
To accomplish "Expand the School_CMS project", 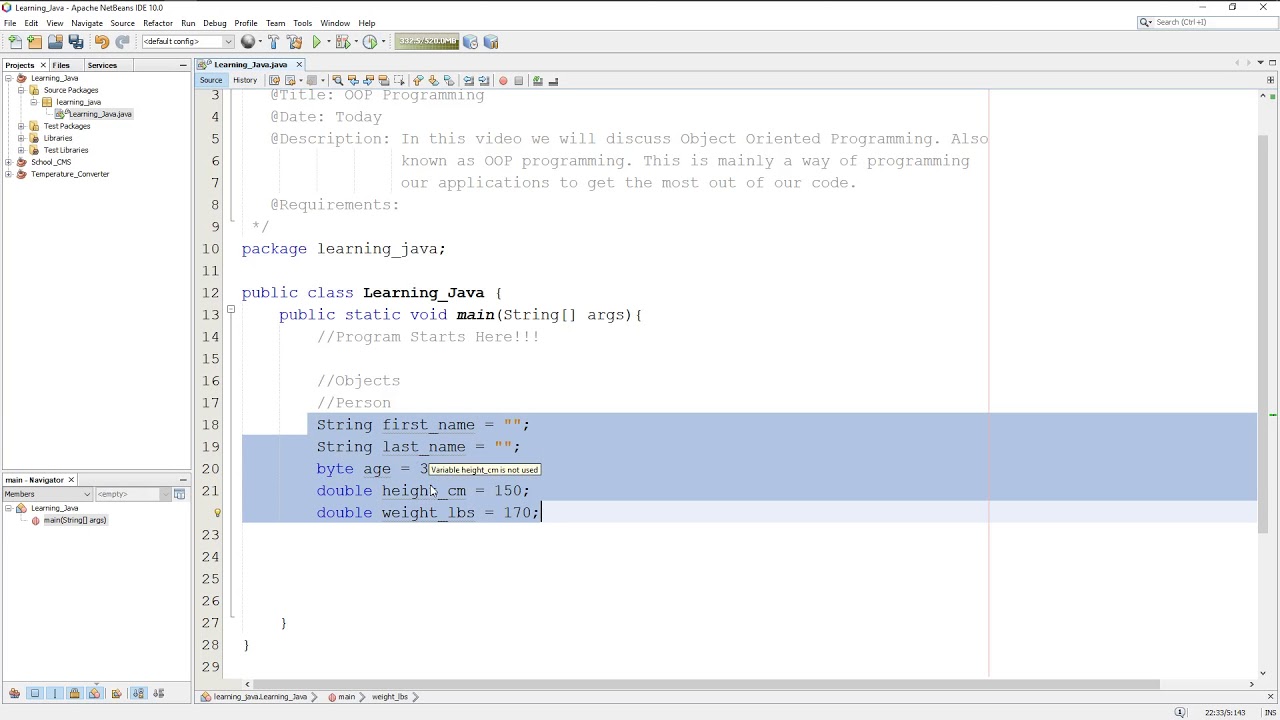I will tap(9, 162).
